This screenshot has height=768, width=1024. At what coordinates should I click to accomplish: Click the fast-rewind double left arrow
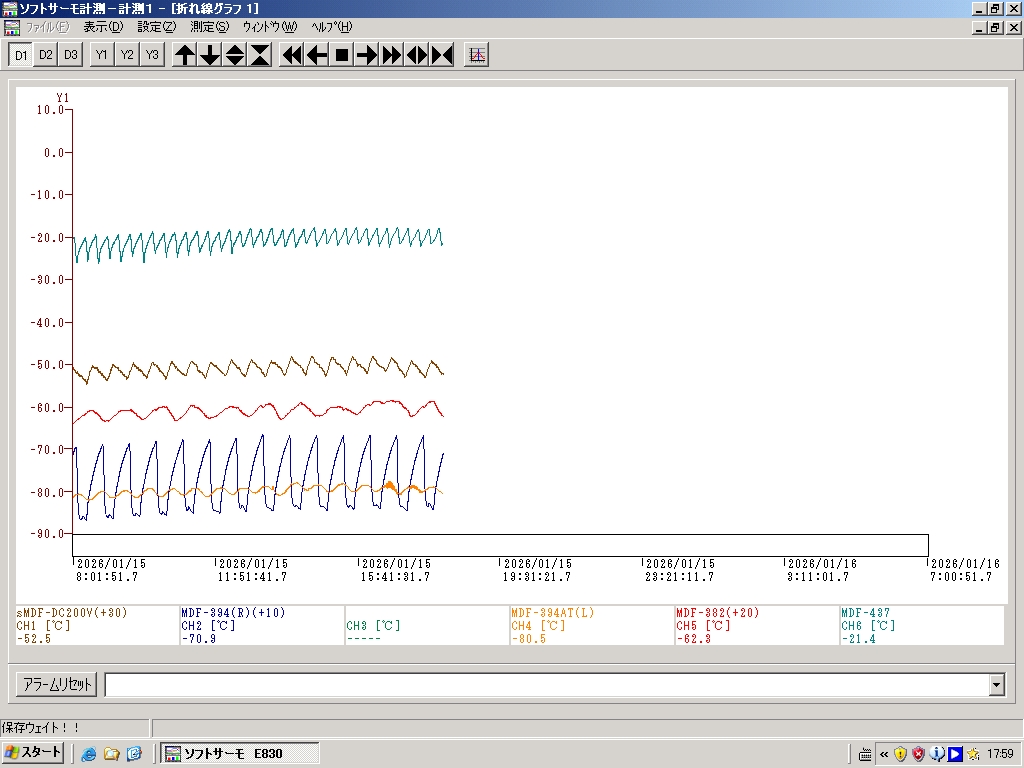tap(292, 55)
